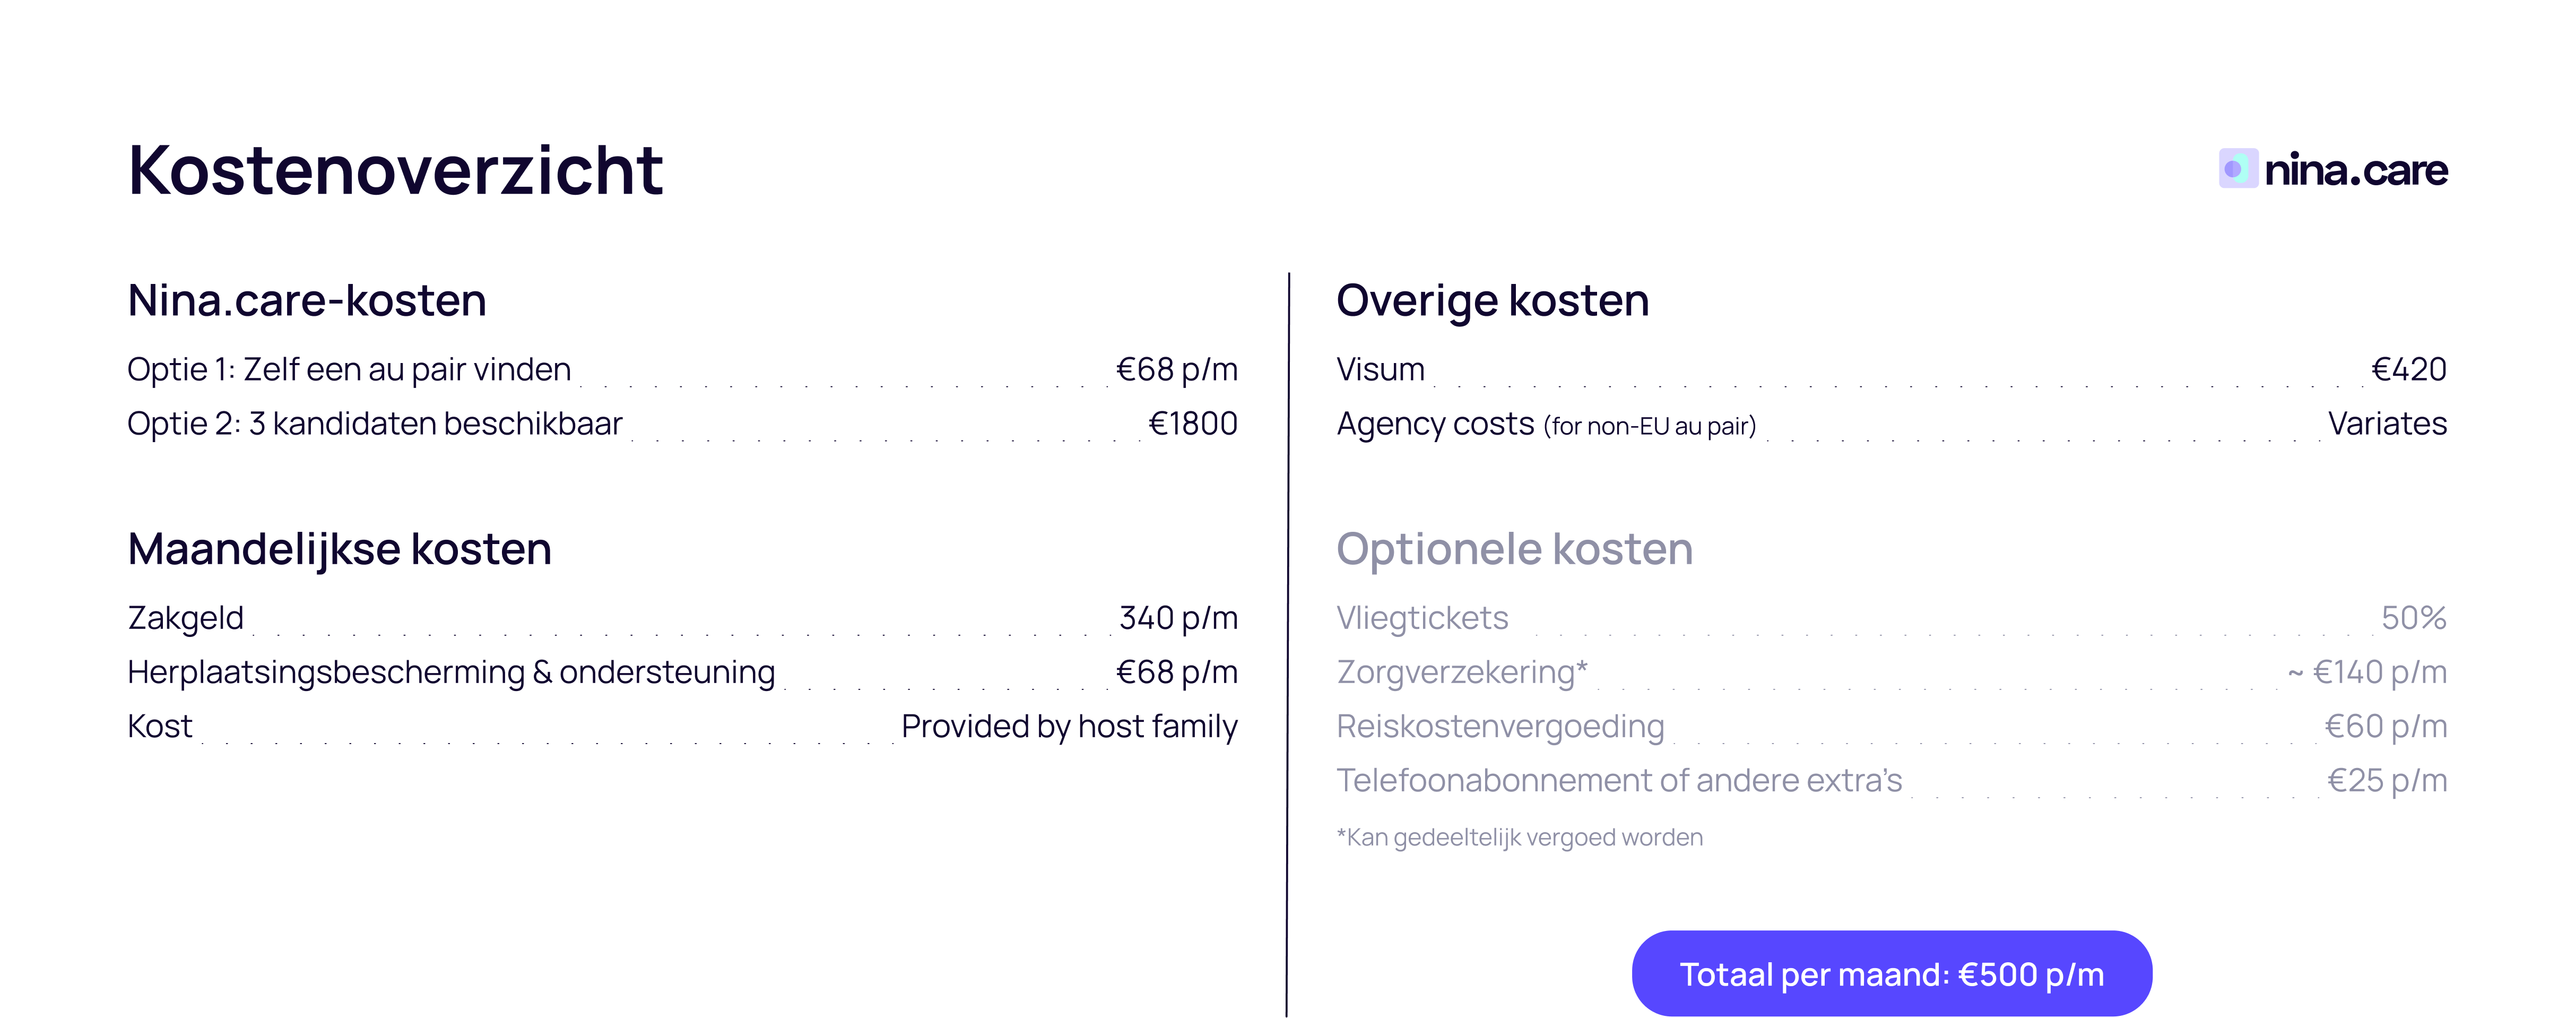Click the Zorgverzekering* row label
This screenshot has width=2576, height=1018.
pos(1461,672)
